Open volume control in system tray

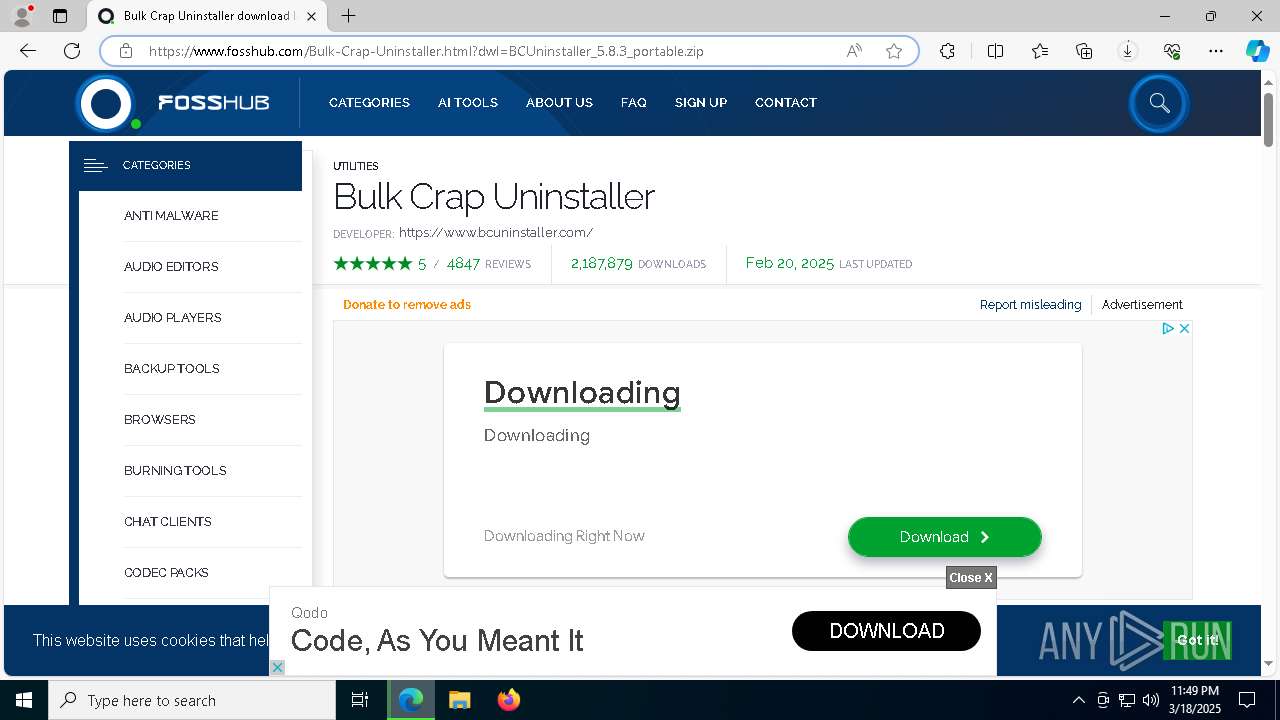tap(1150, 700)
